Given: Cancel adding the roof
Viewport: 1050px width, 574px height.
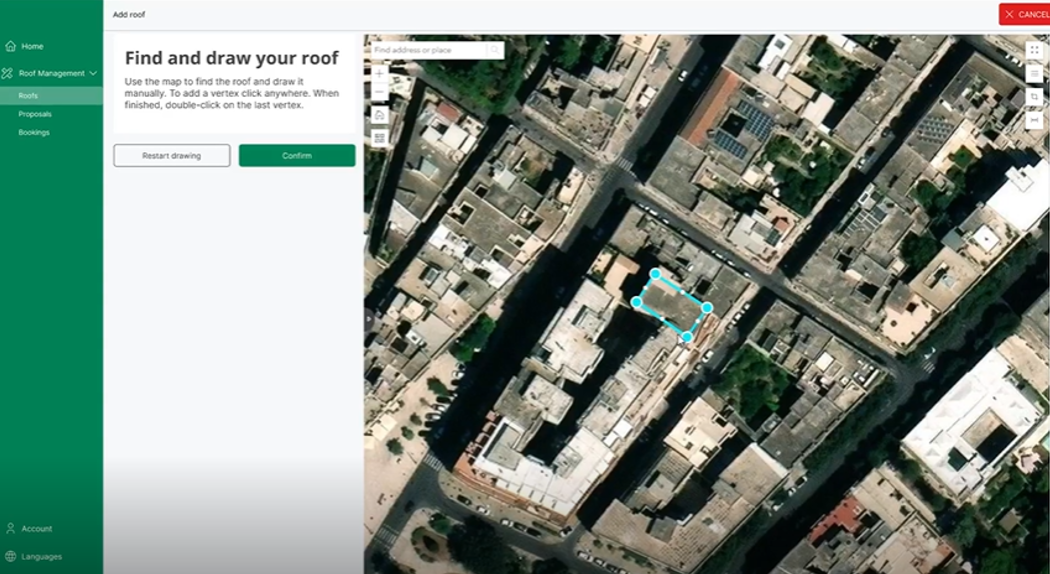Looking at the screenshot, I should pos(1025,14).
